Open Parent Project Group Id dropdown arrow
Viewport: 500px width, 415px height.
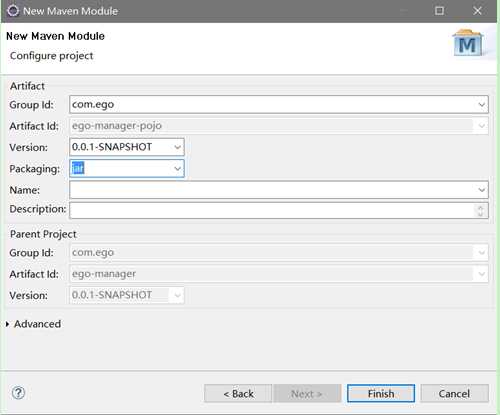coord(482,253)
